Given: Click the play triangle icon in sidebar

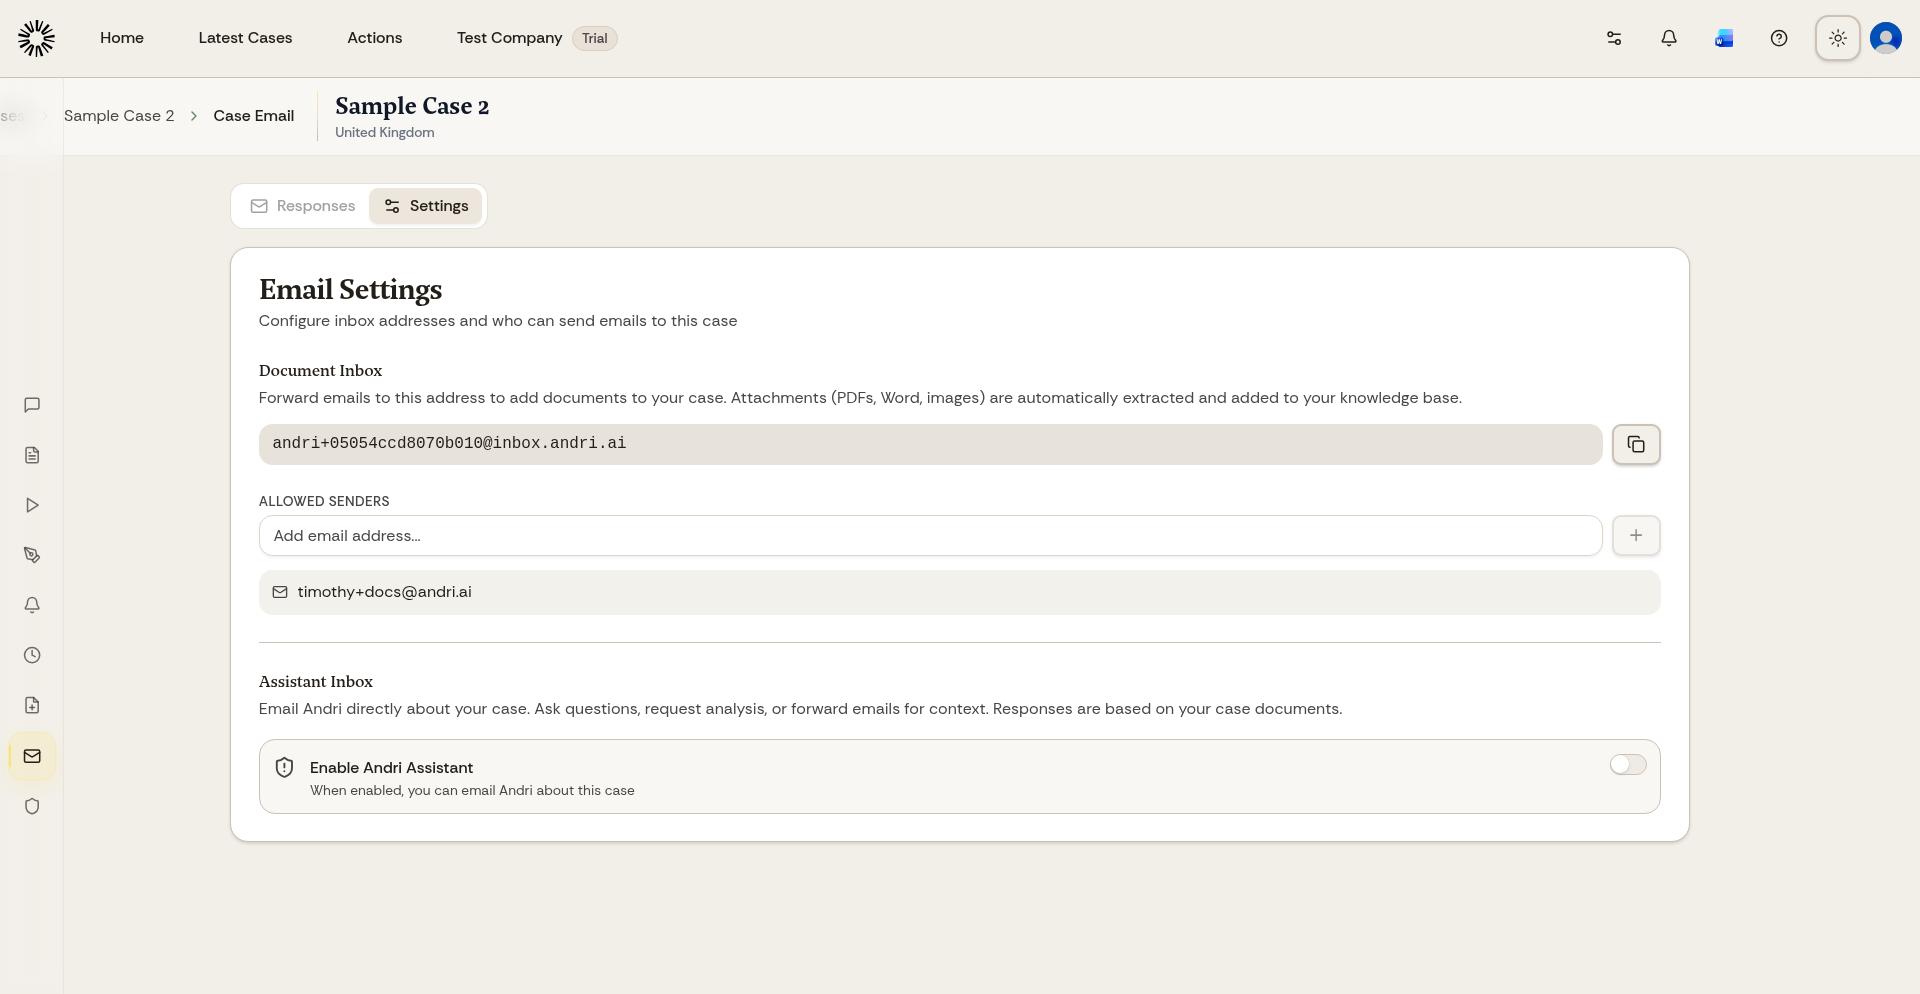Looking at the screenshot, I should pos(32,505).
